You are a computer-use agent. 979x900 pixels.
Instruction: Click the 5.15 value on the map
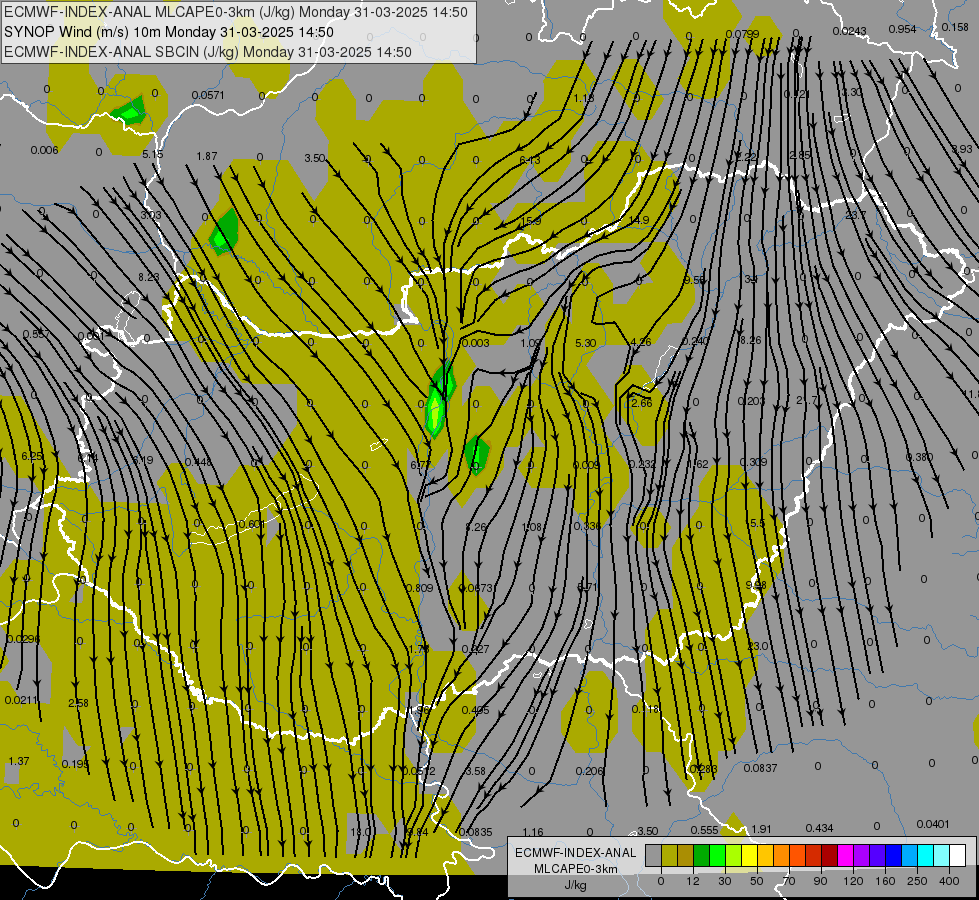152,154
